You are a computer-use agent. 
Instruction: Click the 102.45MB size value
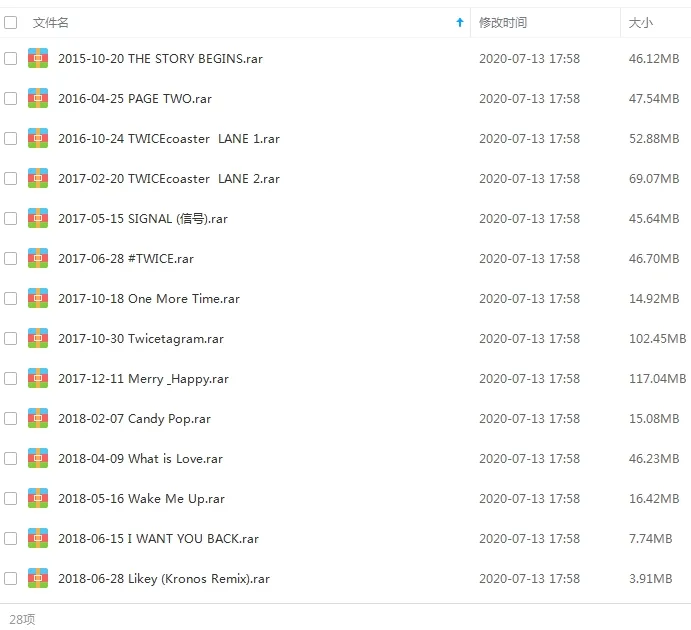tap(658, 338)
